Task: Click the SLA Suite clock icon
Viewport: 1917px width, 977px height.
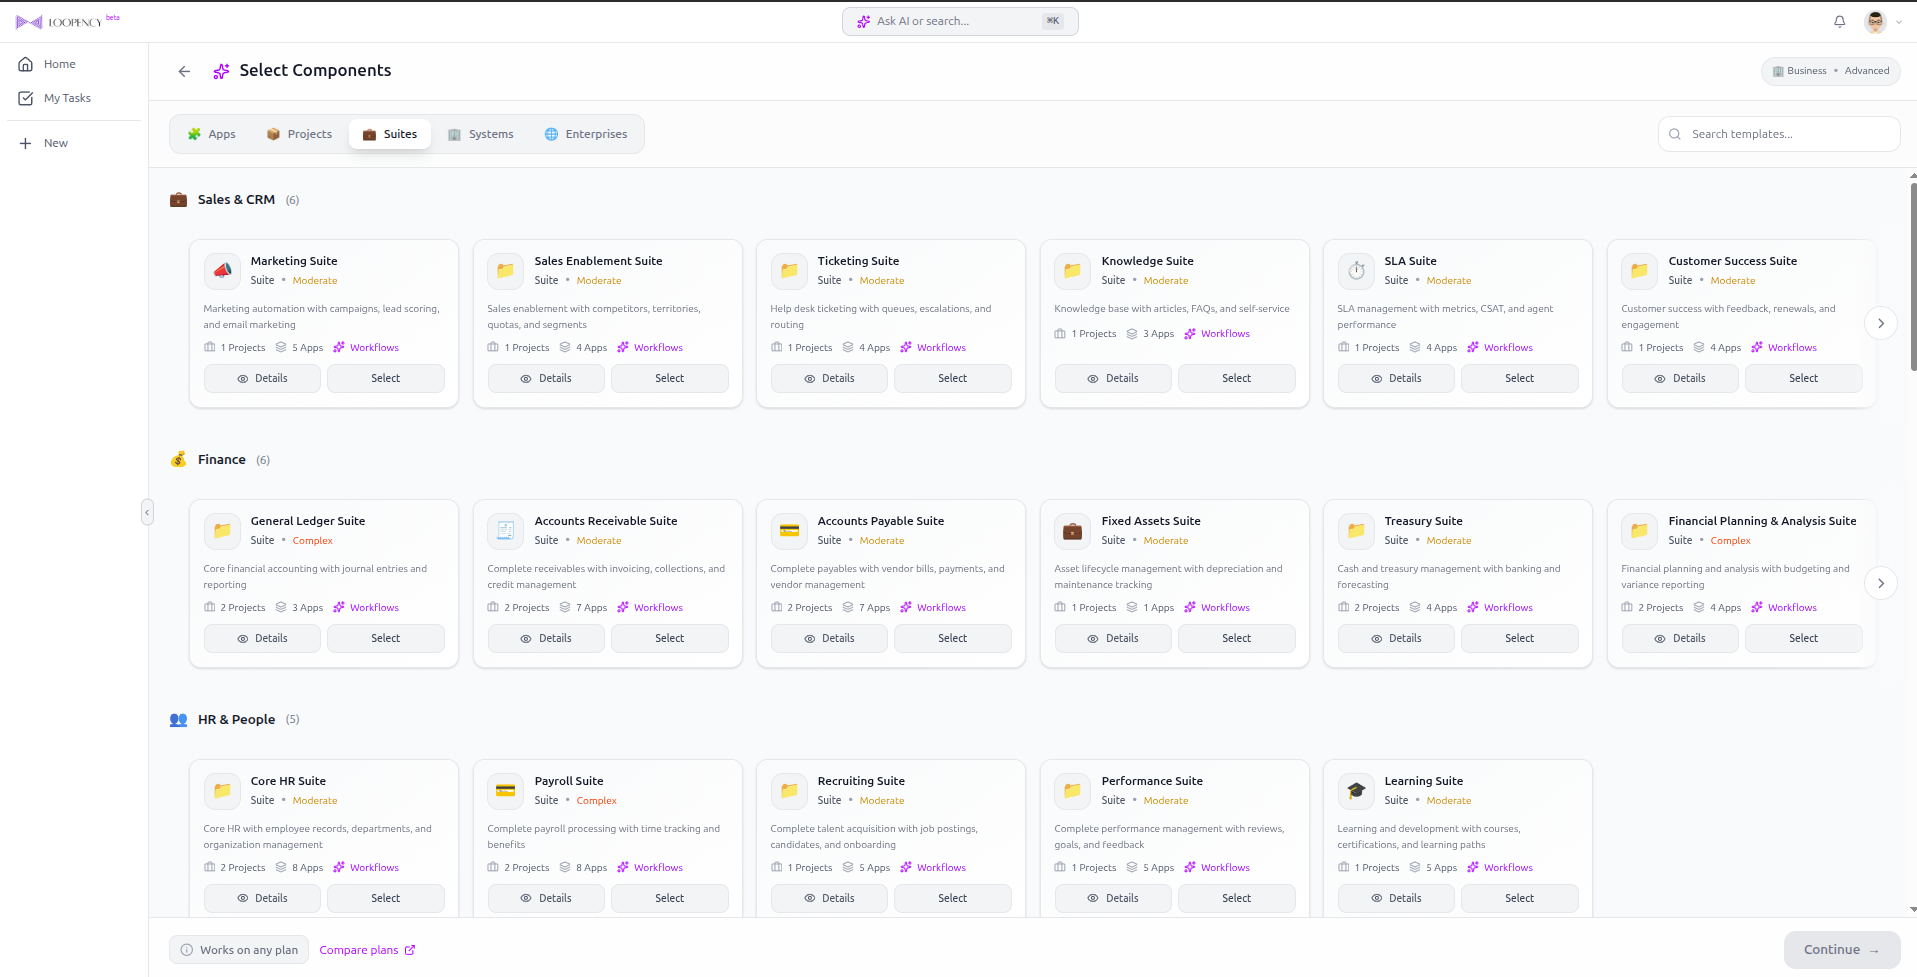Action: [x=1356, y=271]
